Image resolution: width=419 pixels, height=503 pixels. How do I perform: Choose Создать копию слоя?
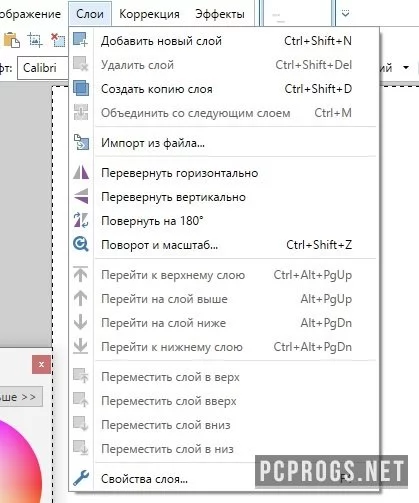[224, 89]
